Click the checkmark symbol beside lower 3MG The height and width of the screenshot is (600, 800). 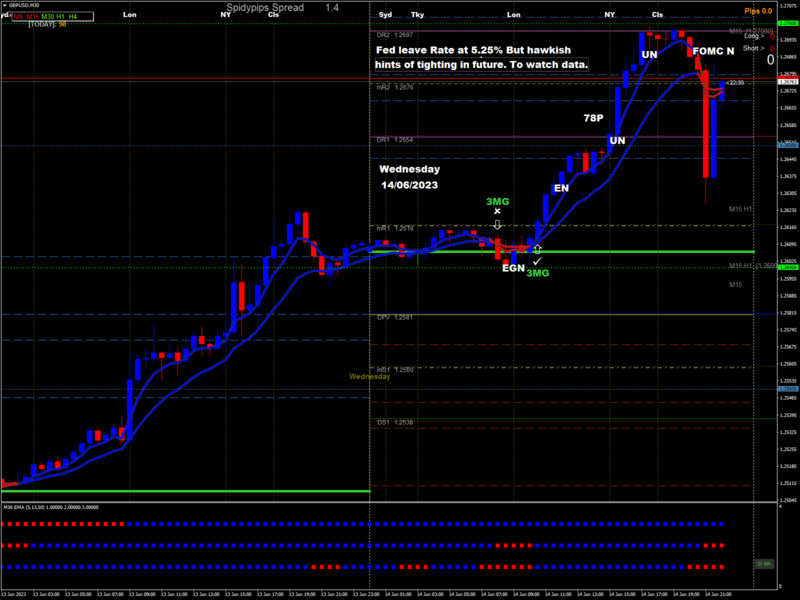pyautogui.click(x=537, y=261)
